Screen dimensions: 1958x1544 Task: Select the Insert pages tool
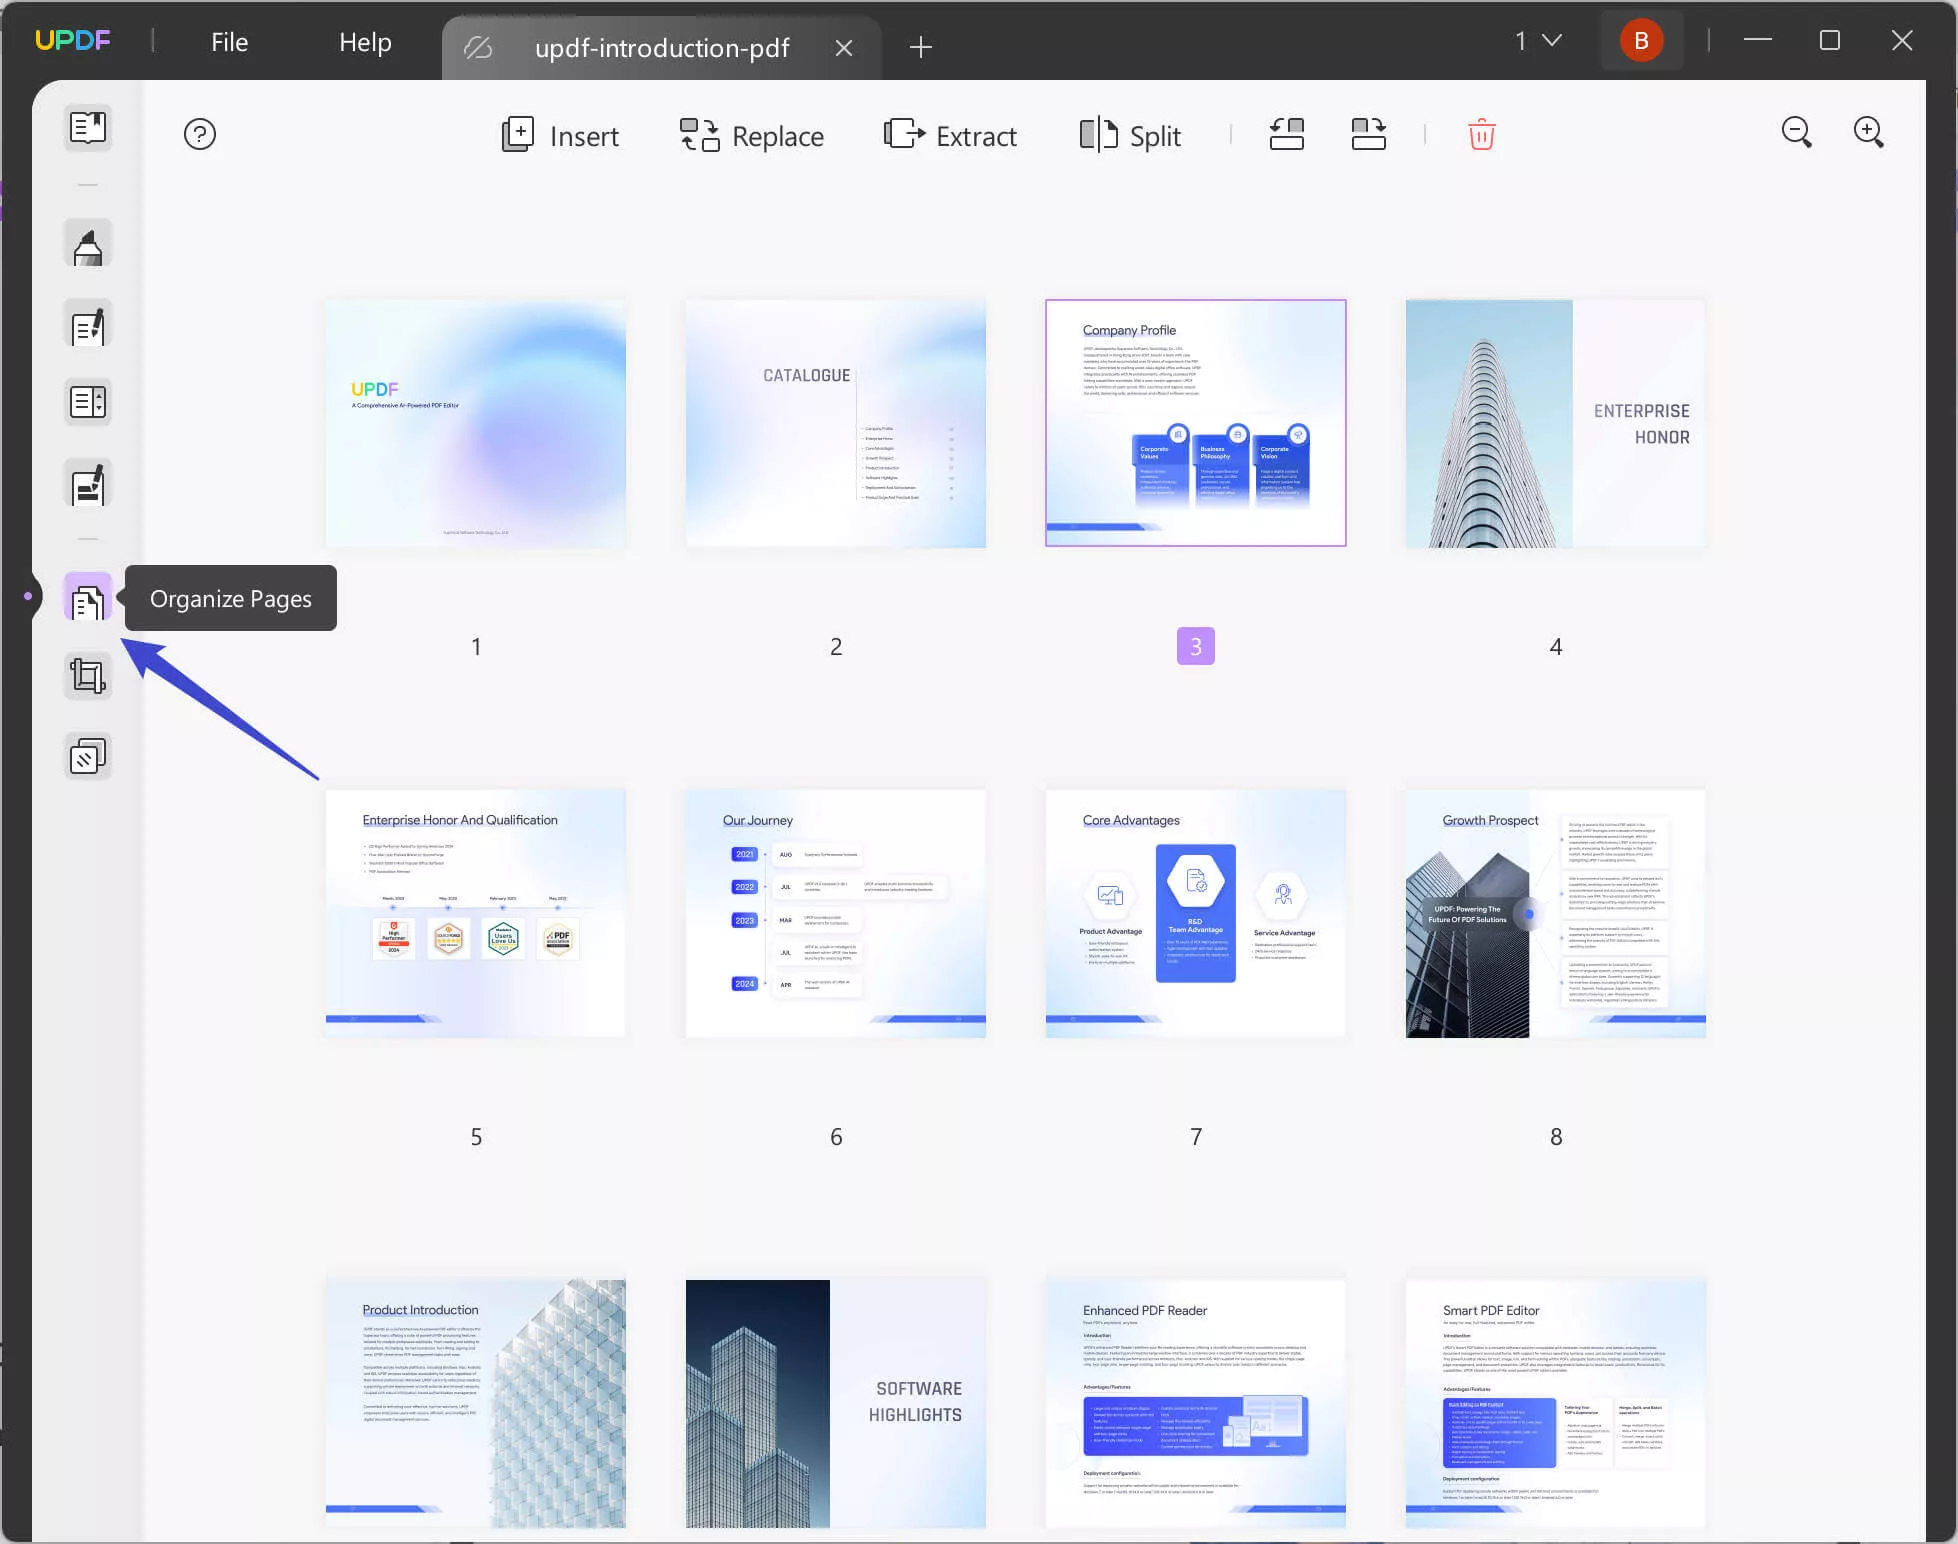[x=559, y=133]
